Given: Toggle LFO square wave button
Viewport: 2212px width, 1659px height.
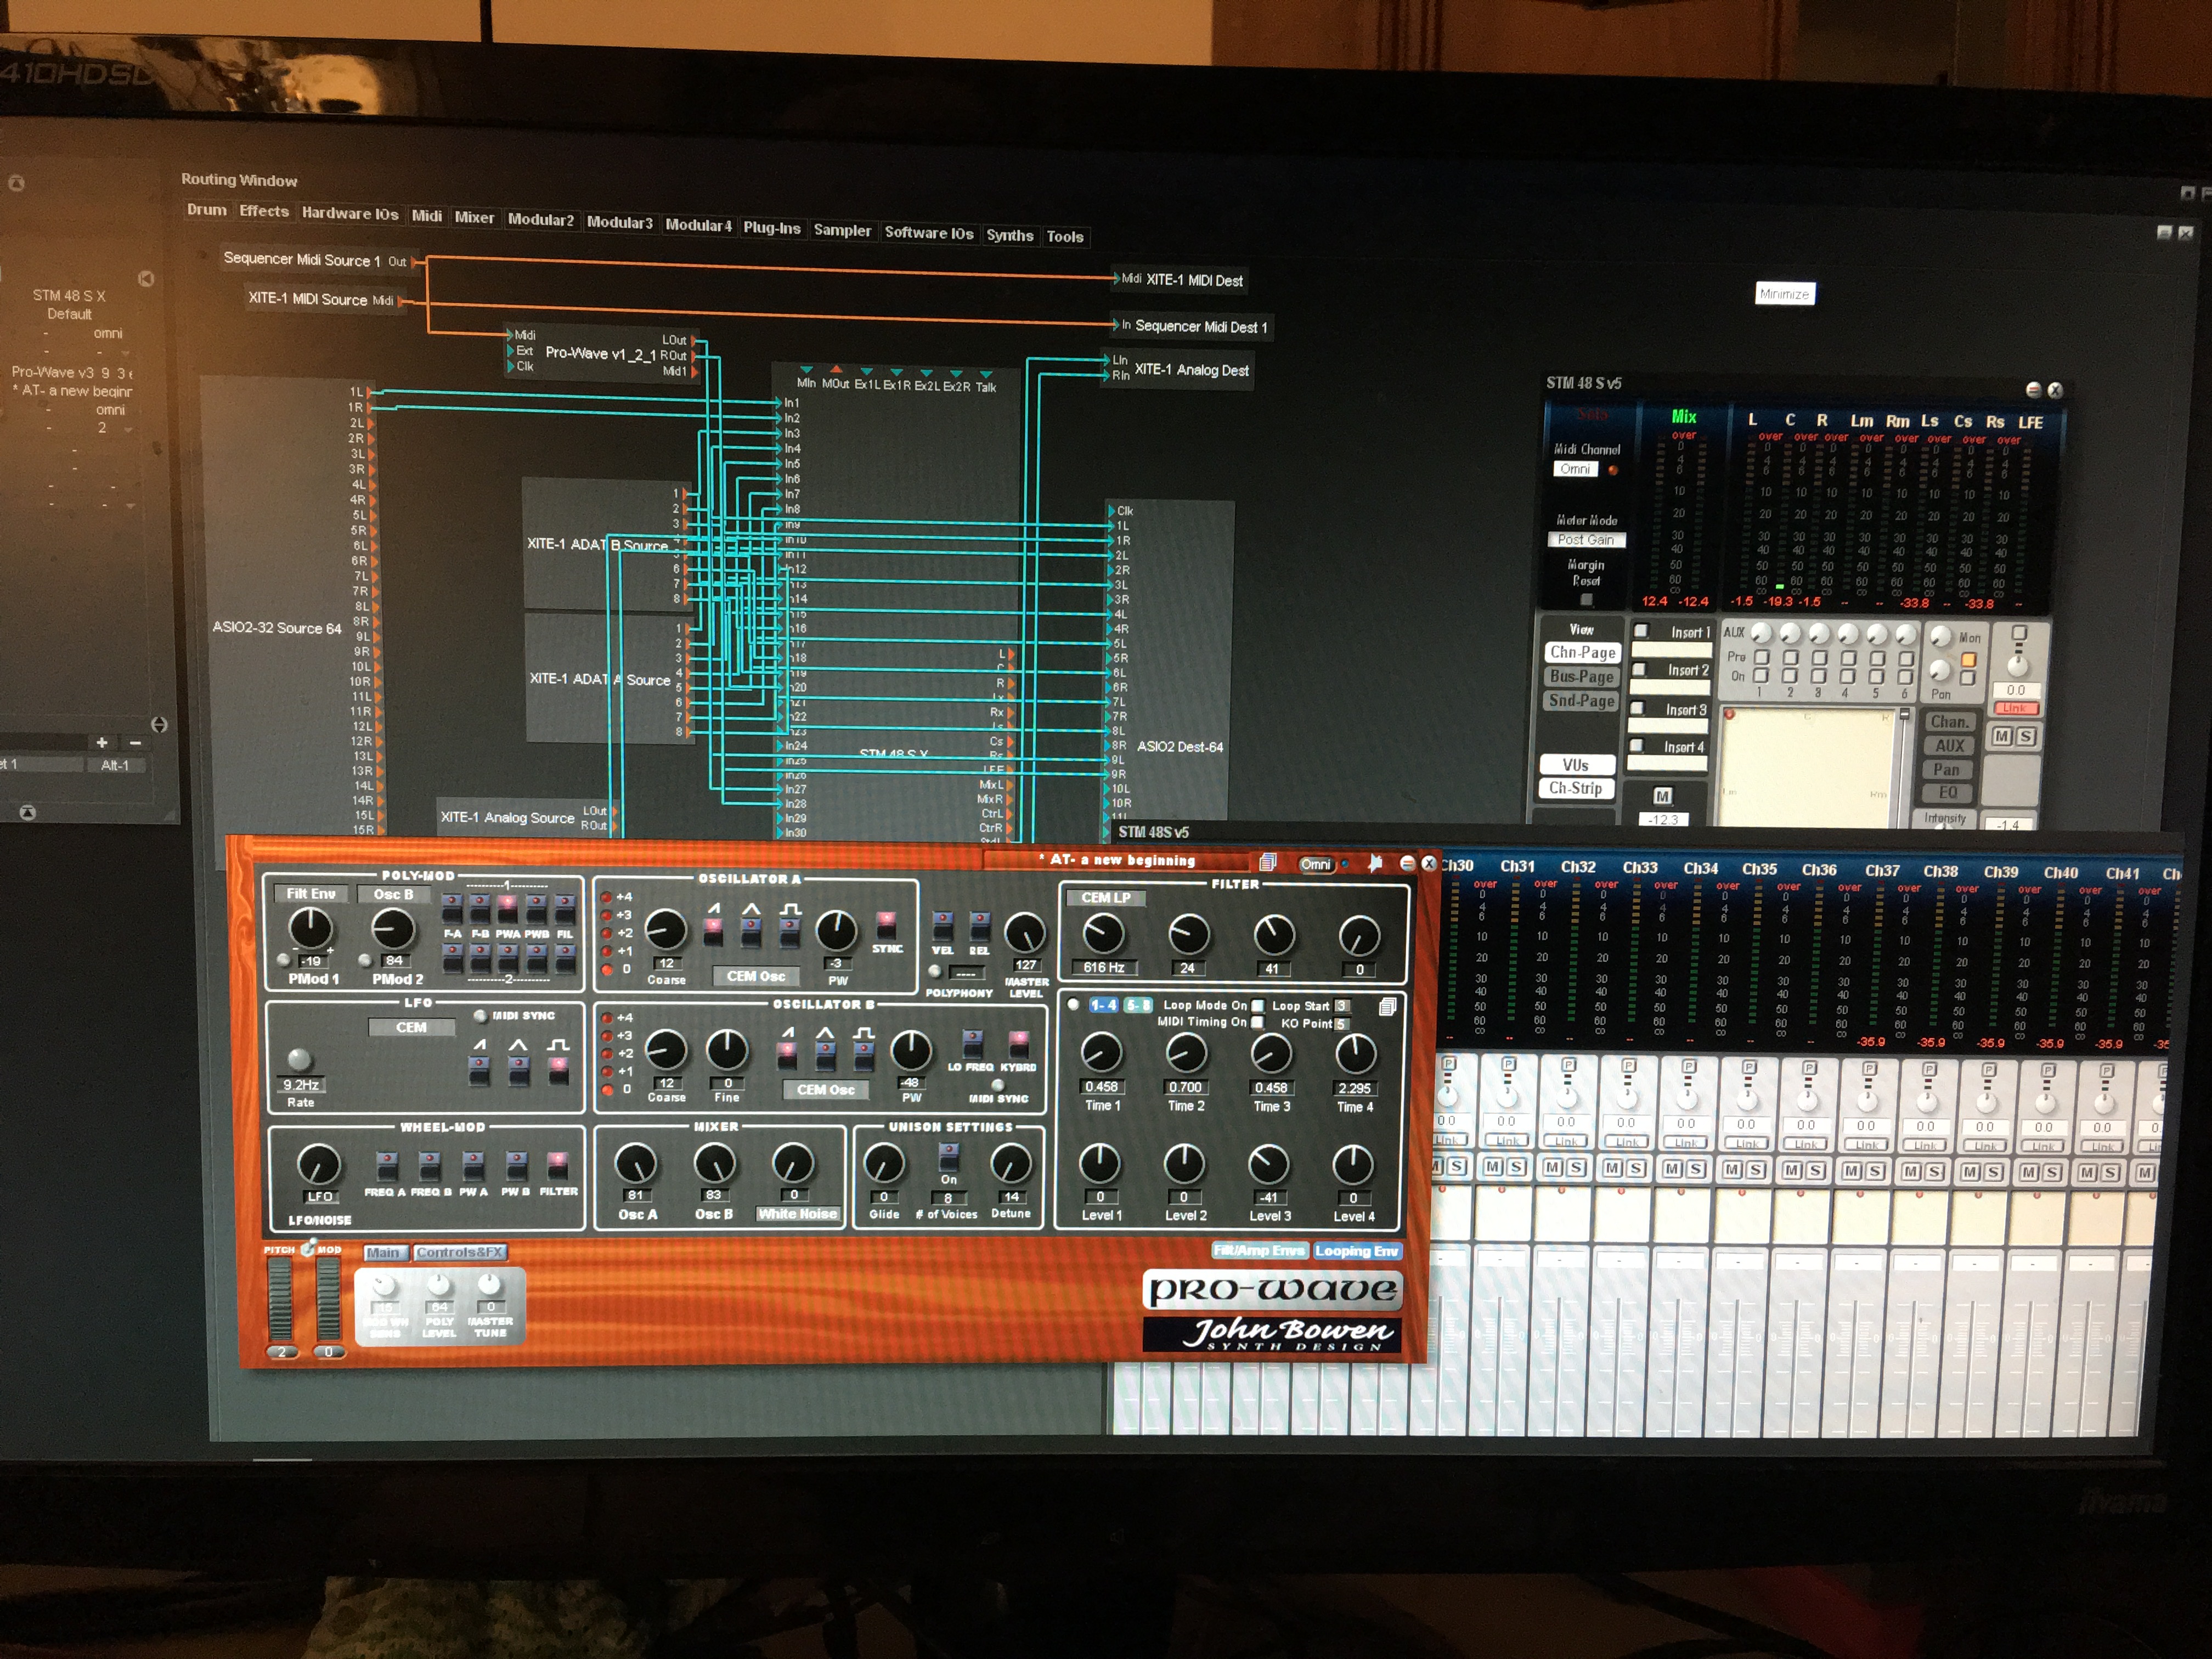Looking at the screenshot, I should coord(558,1070).
